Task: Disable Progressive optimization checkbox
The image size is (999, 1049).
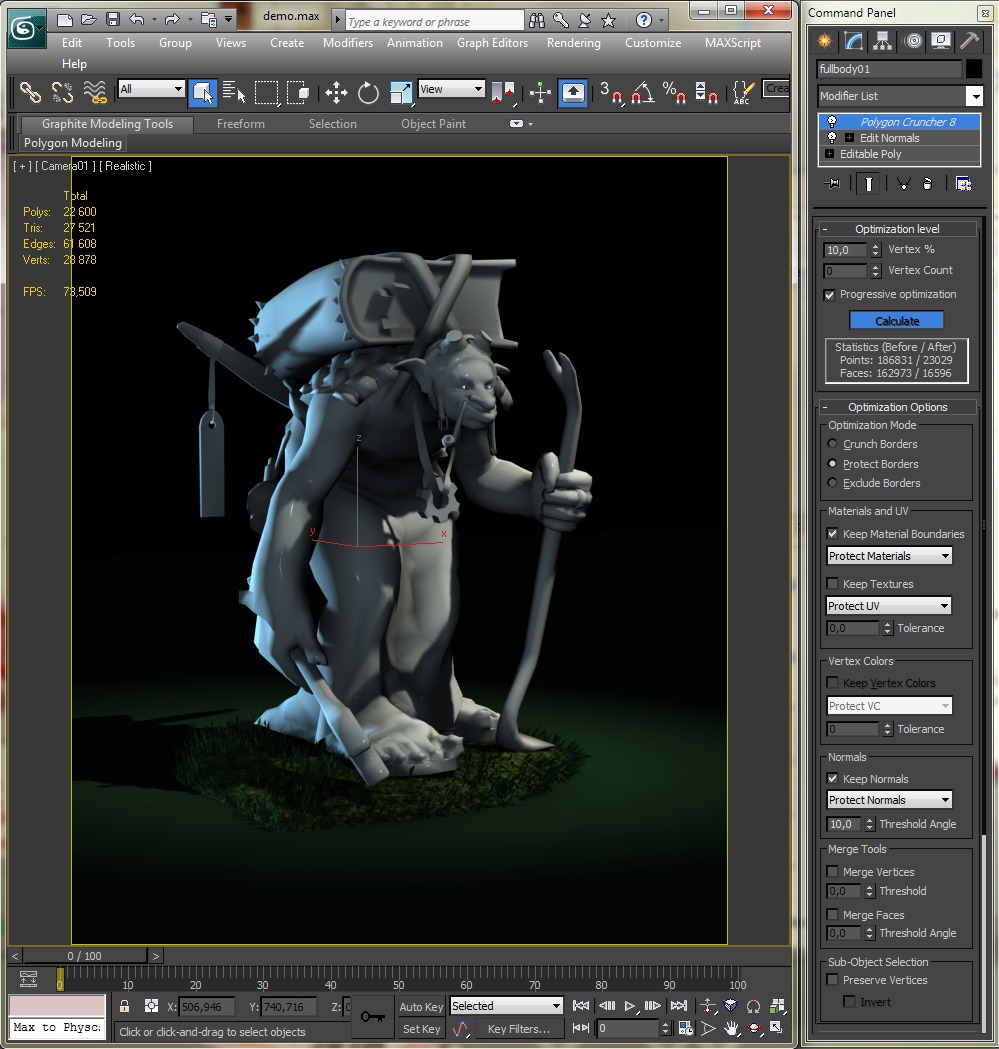Action: (830, 295)
